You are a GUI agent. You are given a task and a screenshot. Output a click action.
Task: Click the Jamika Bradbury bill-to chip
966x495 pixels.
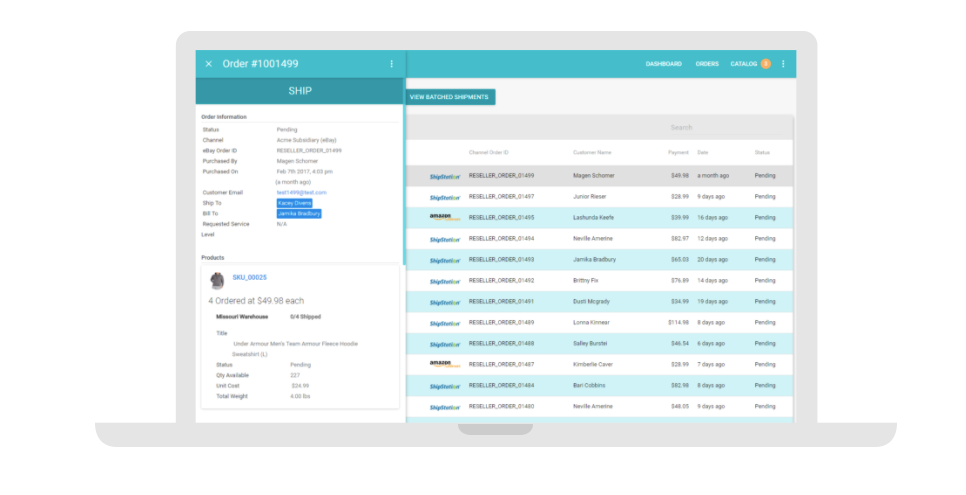pyautogui.click(x=299, y=213)
